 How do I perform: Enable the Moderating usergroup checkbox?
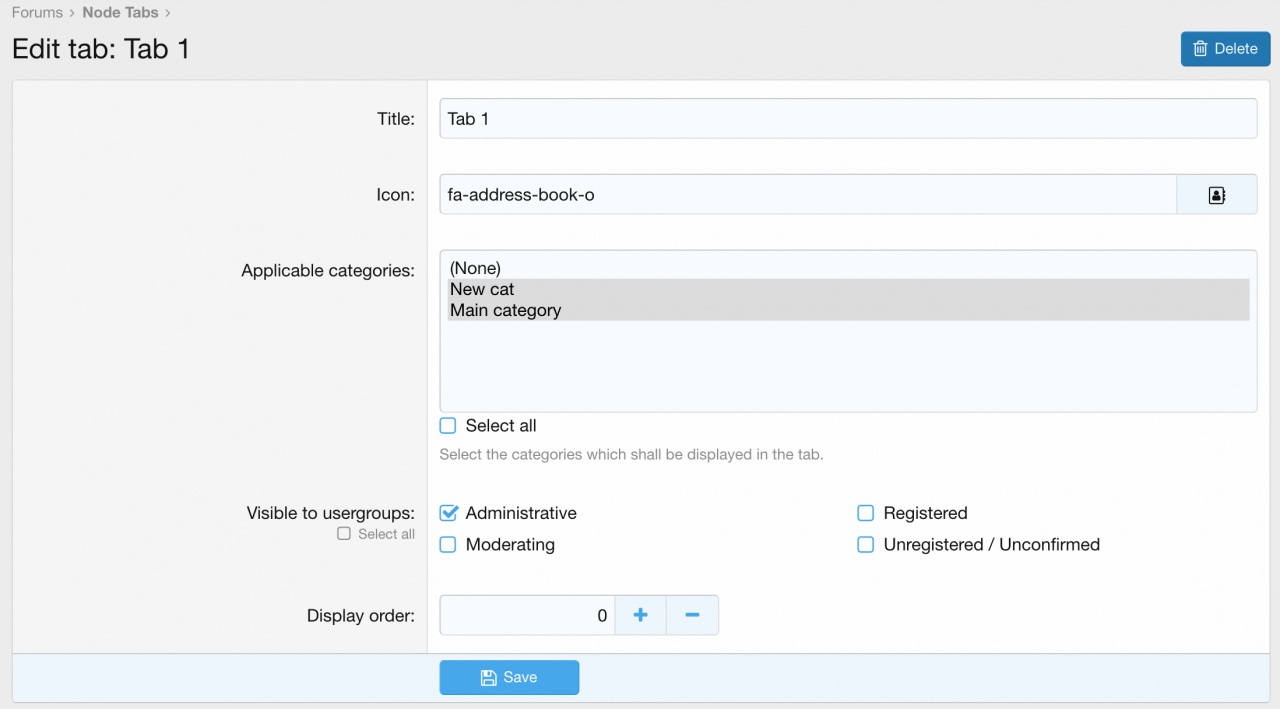449,545
